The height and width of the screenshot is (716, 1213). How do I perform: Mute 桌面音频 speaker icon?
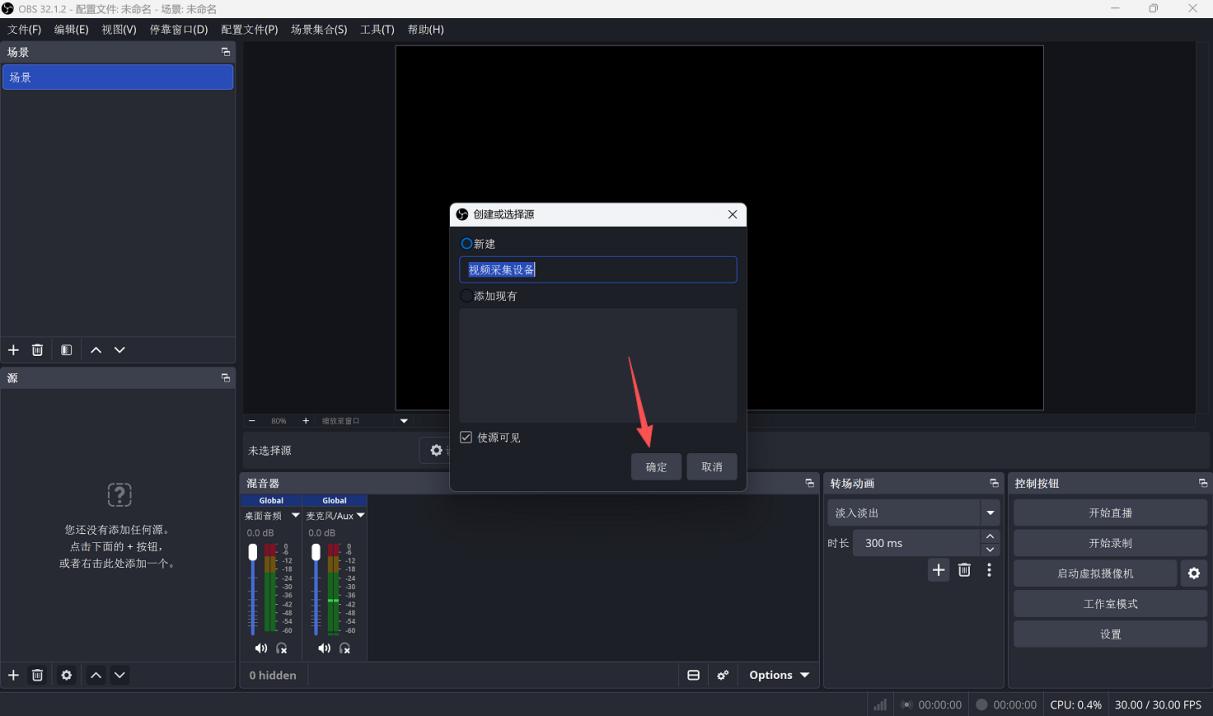(261, 648)
